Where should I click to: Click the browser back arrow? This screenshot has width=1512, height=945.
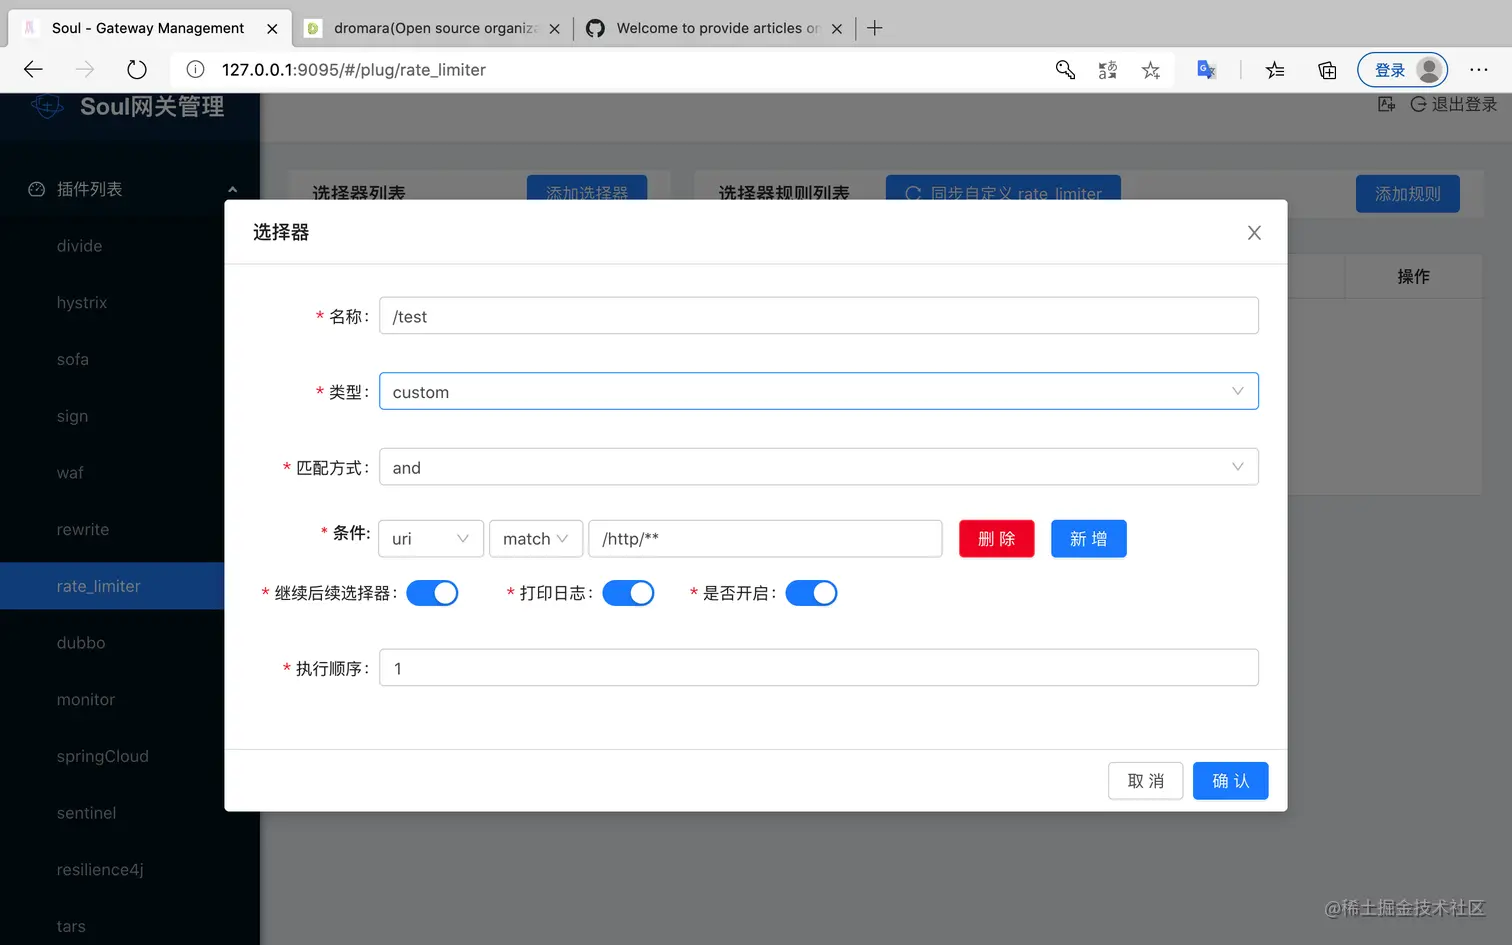tap(33, 69)
